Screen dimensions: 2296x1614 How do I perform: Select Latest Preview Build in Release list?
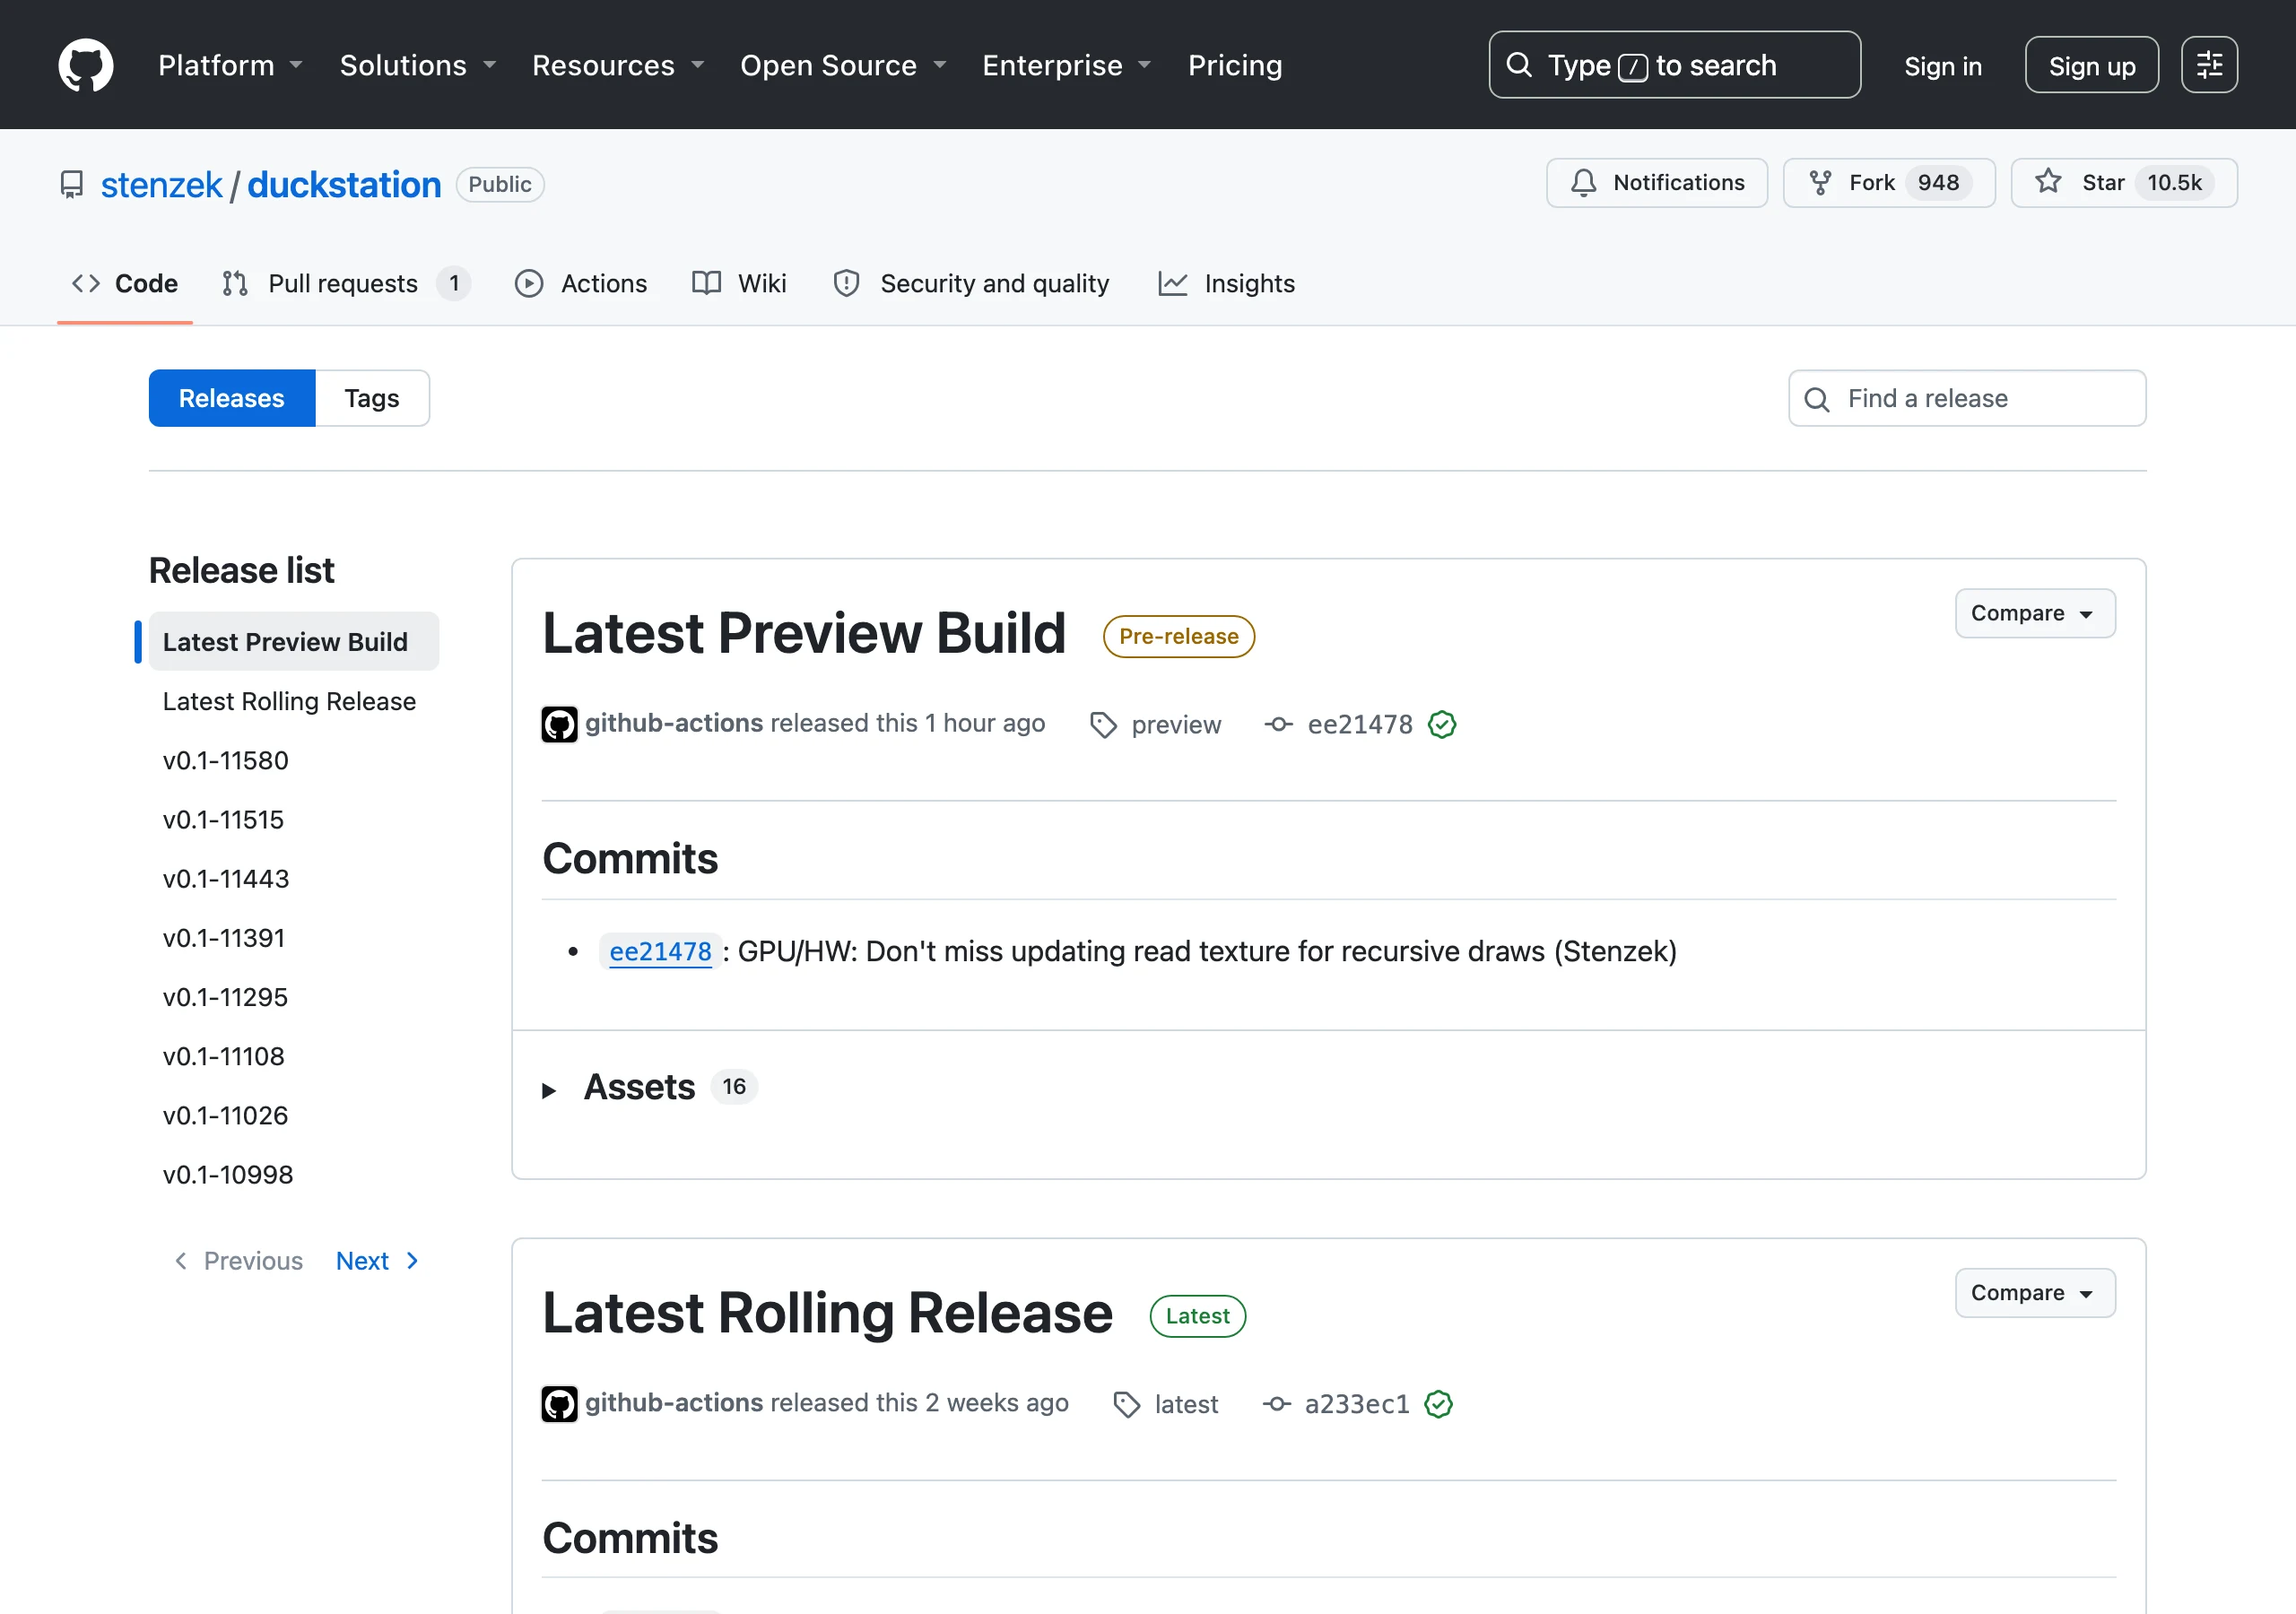pos(293,641)
